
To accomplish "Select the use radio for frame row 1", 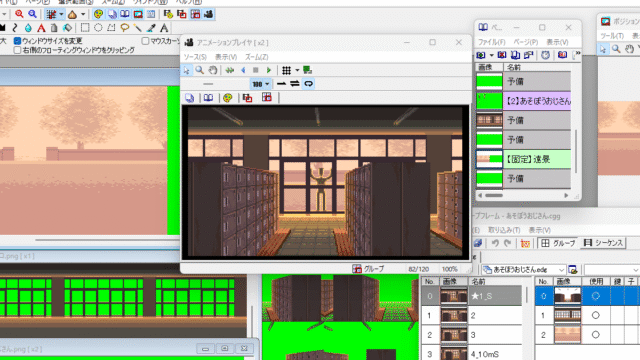I will pyautogui.click(x=596, y=315).
